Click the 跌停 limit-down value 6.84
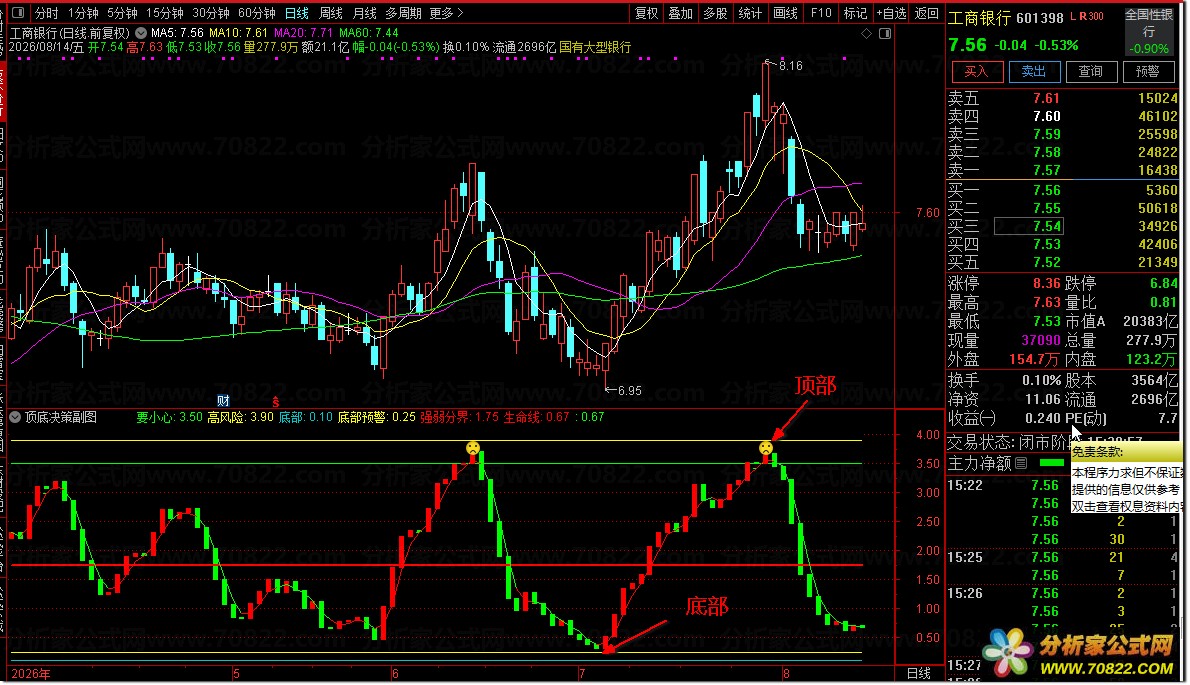The height and width of the screenshot is (685, 1190). 1163,283
